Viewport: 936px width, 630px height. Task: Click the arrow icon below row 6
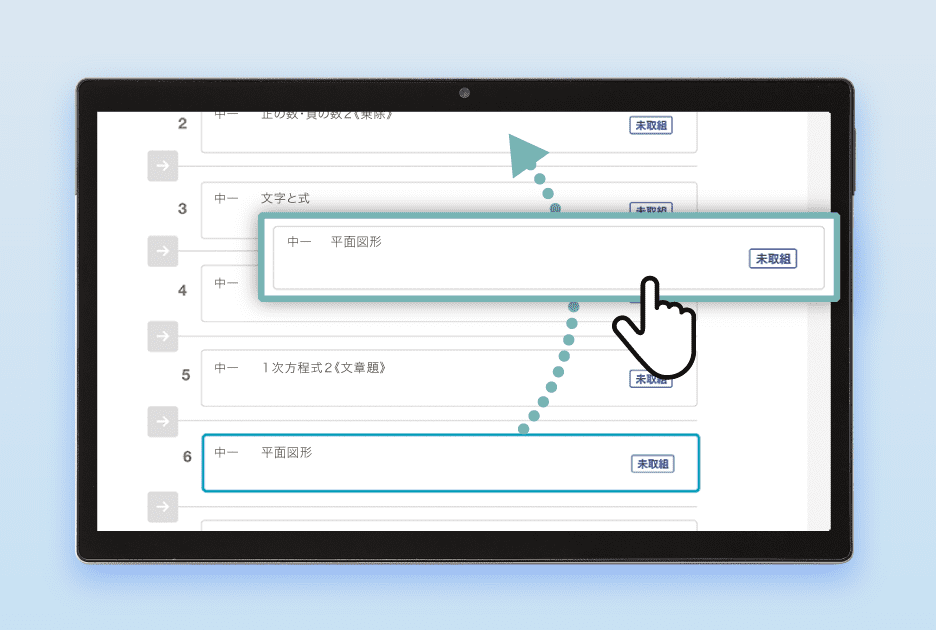162,506
